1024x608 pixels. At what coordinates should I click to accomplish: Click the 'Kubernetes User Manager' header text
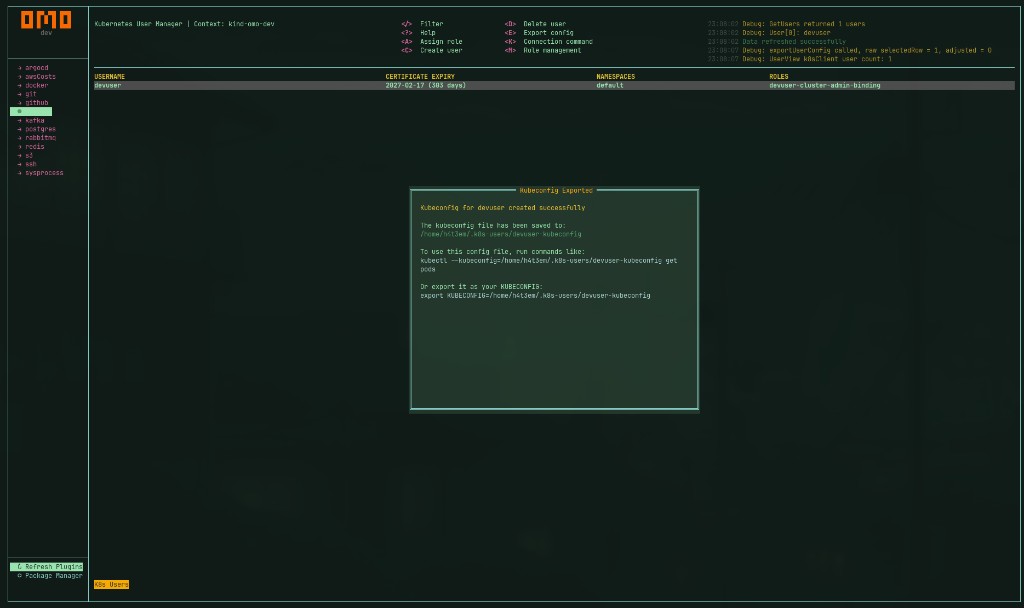[x=138, y=24]
